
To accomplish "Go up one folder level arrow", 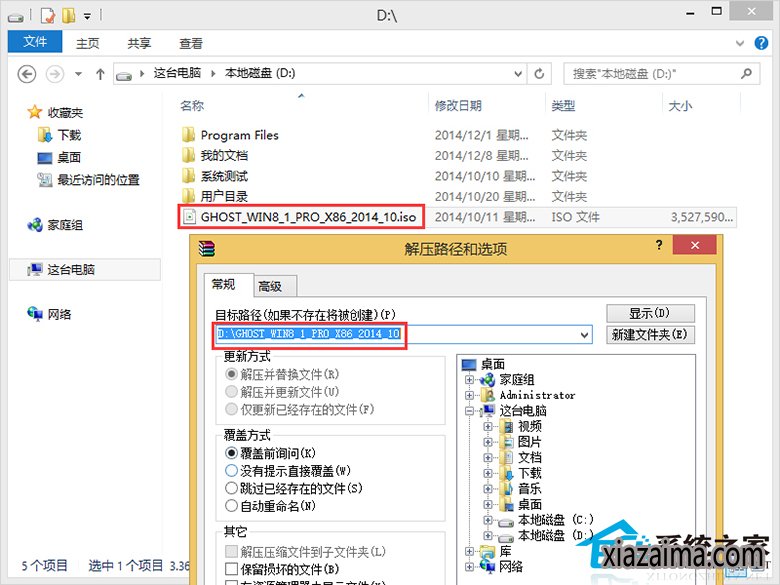I will coord(100,74).
